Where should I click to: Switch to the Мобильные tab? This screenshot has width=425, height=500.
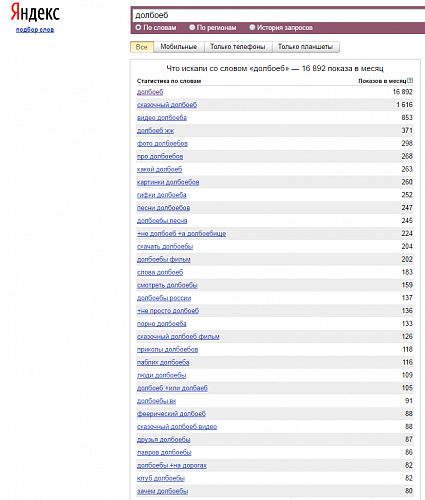(x=179, y=47)
